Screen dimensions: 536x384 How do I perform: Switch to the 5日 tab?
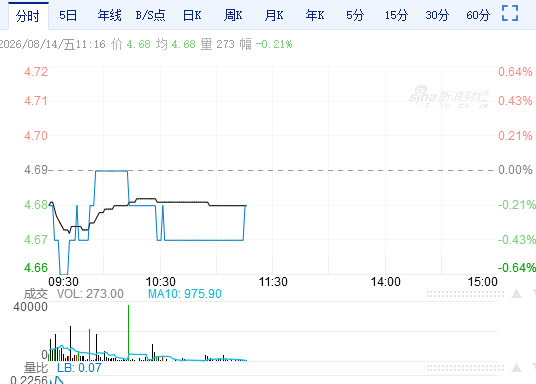(68, 15)
